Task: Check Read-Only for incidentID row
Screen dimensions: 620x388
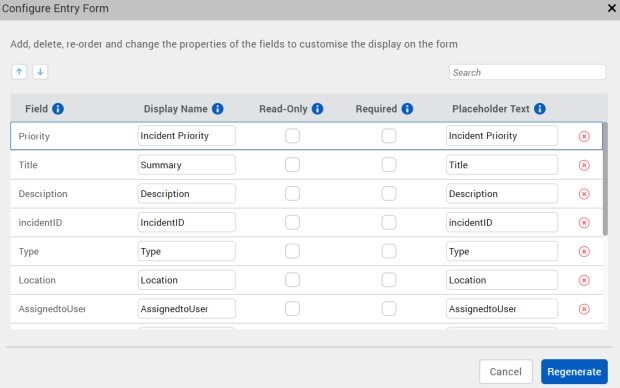Action: (293, 222)
